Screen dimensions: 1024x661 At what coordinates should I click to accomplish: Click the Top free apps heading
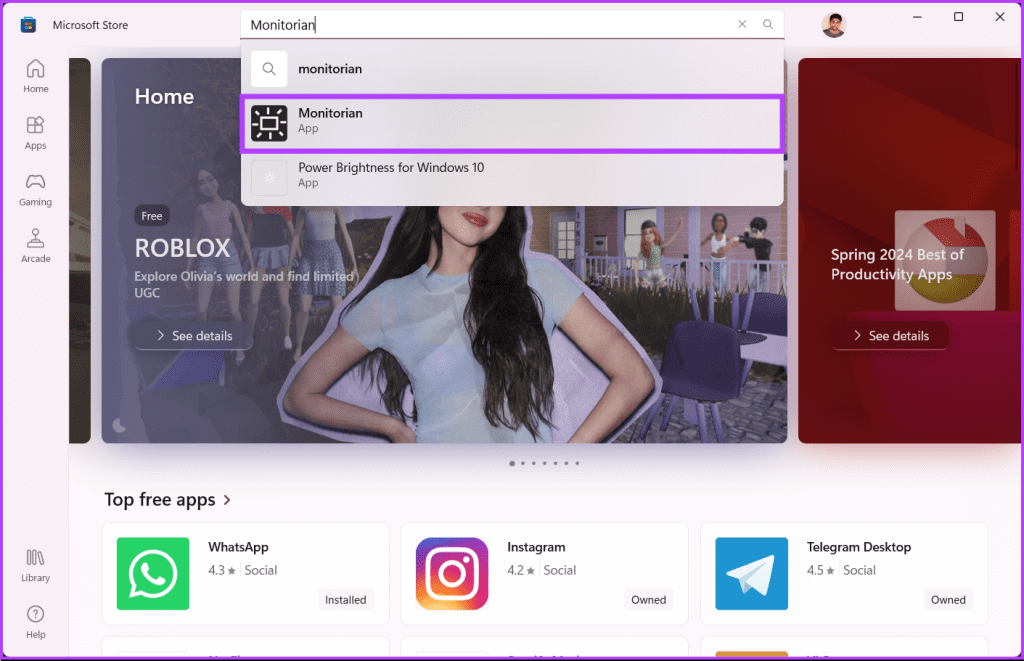pos(159,500)
